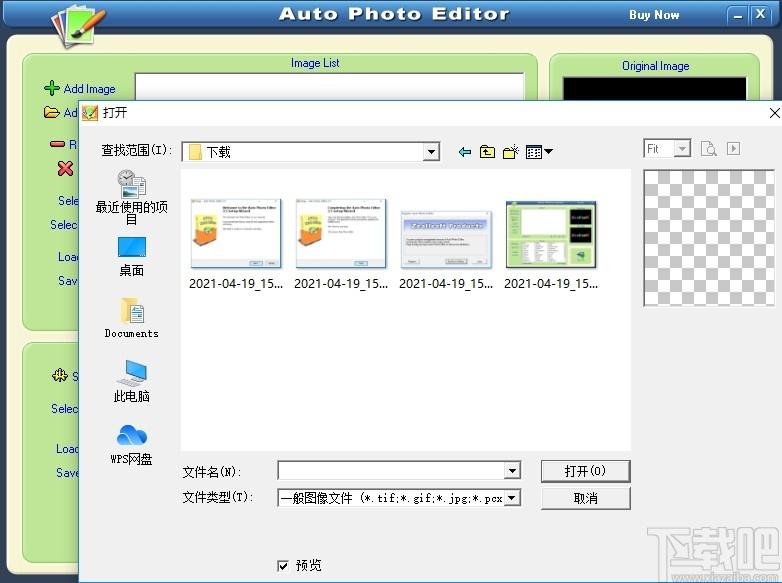This screenshot has height=583, width=782.
Task: Open the Fit zoom dropdown
Action: tap(682, 149)
